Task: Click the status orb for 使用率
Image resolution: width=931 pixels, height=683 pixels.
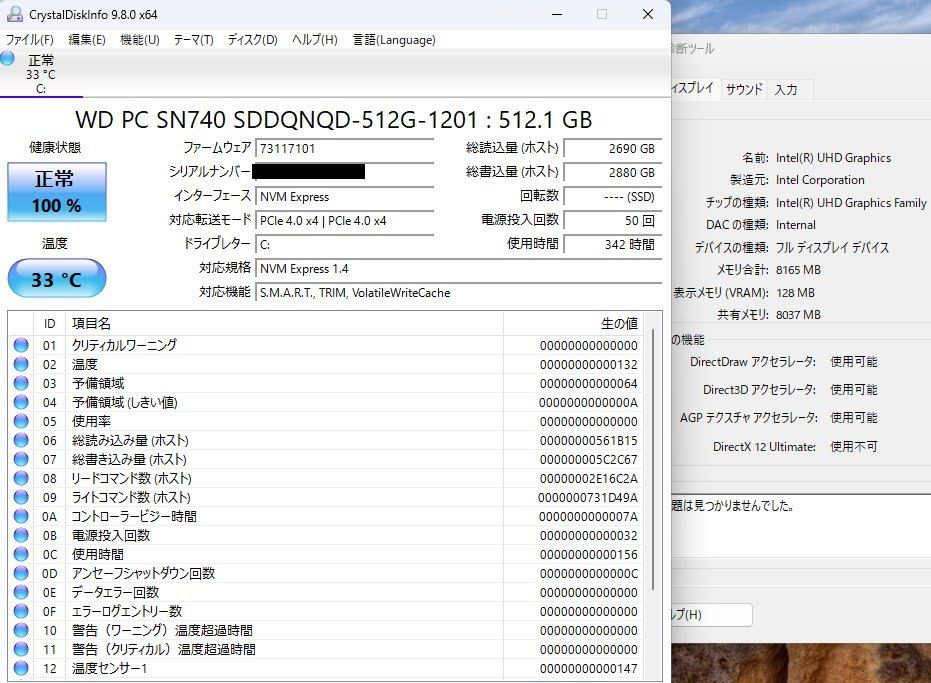Action: (21, 421)
